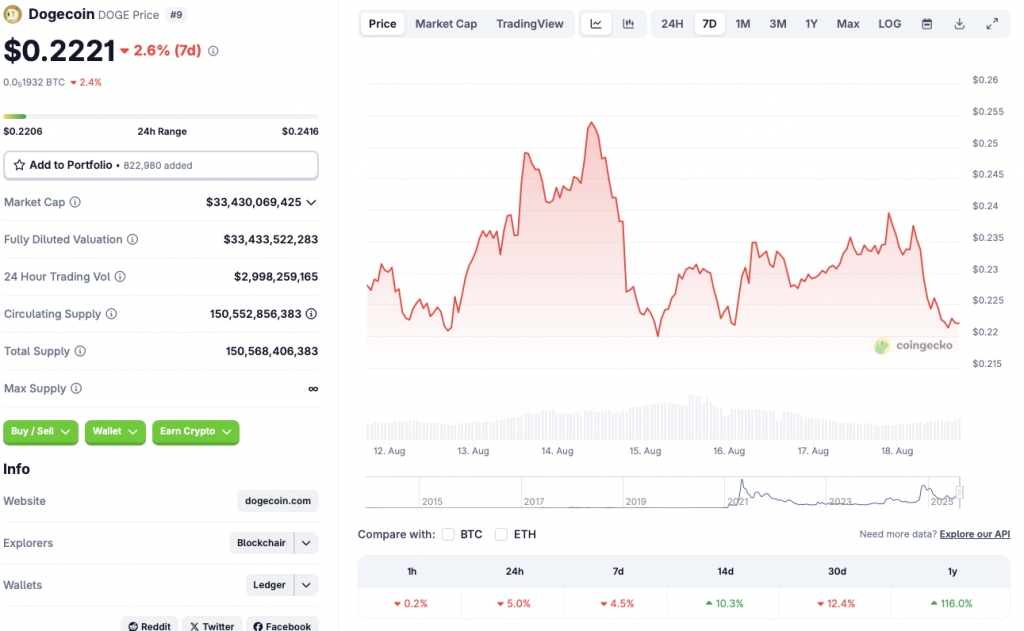Enable the BTC comparison checkbox
This screenshot has width=1024, height=631.
point(448,534)
